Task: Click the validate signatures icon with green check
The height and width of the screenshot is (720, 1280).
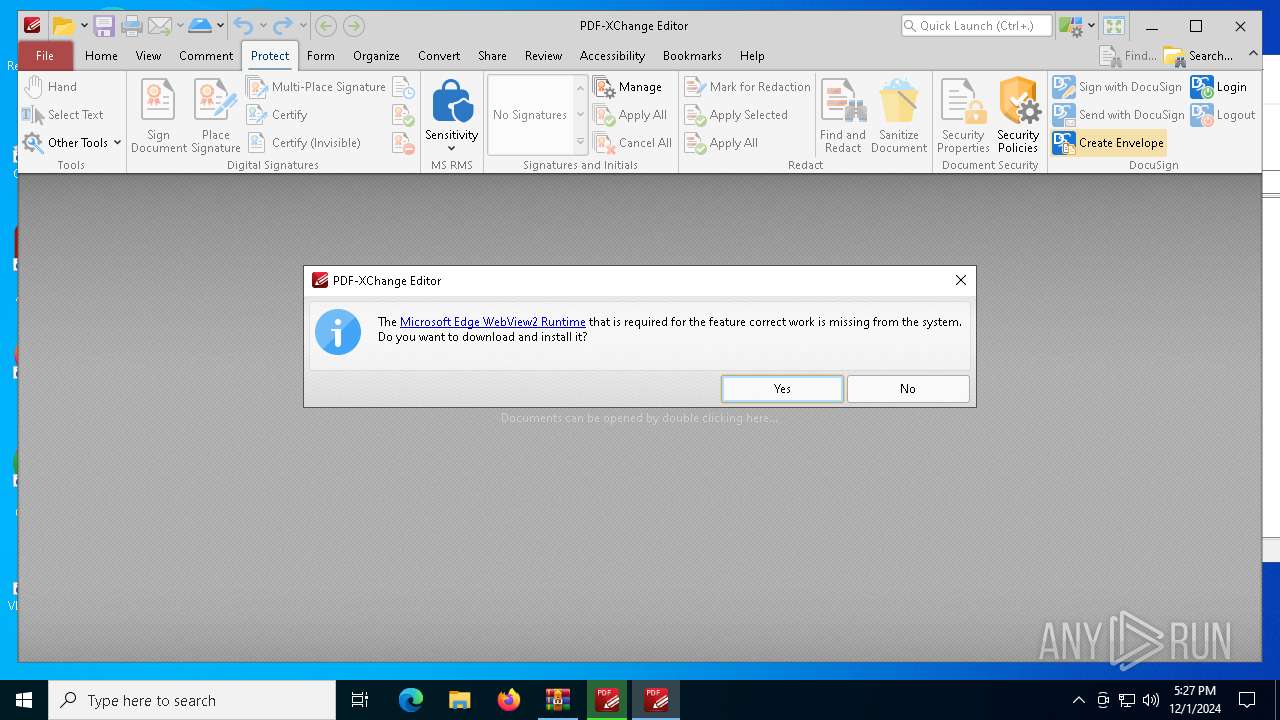Action: [x=403, y=115]
